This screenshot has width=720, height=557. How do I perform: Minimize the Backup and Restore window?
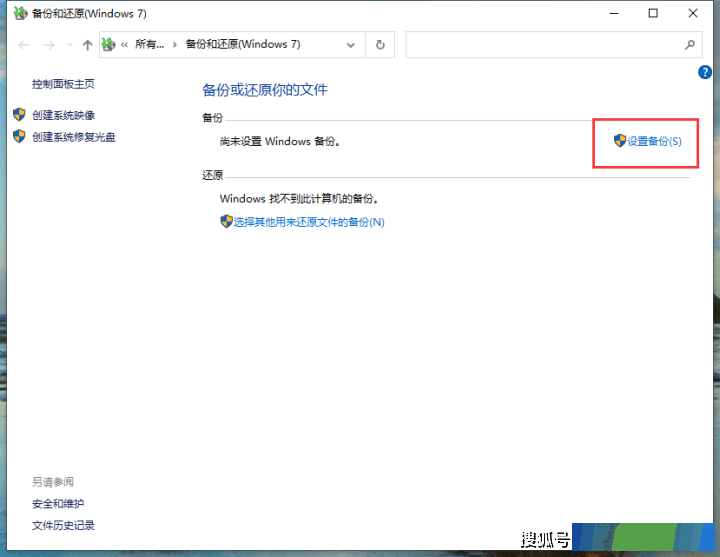(x=614, y=14)
